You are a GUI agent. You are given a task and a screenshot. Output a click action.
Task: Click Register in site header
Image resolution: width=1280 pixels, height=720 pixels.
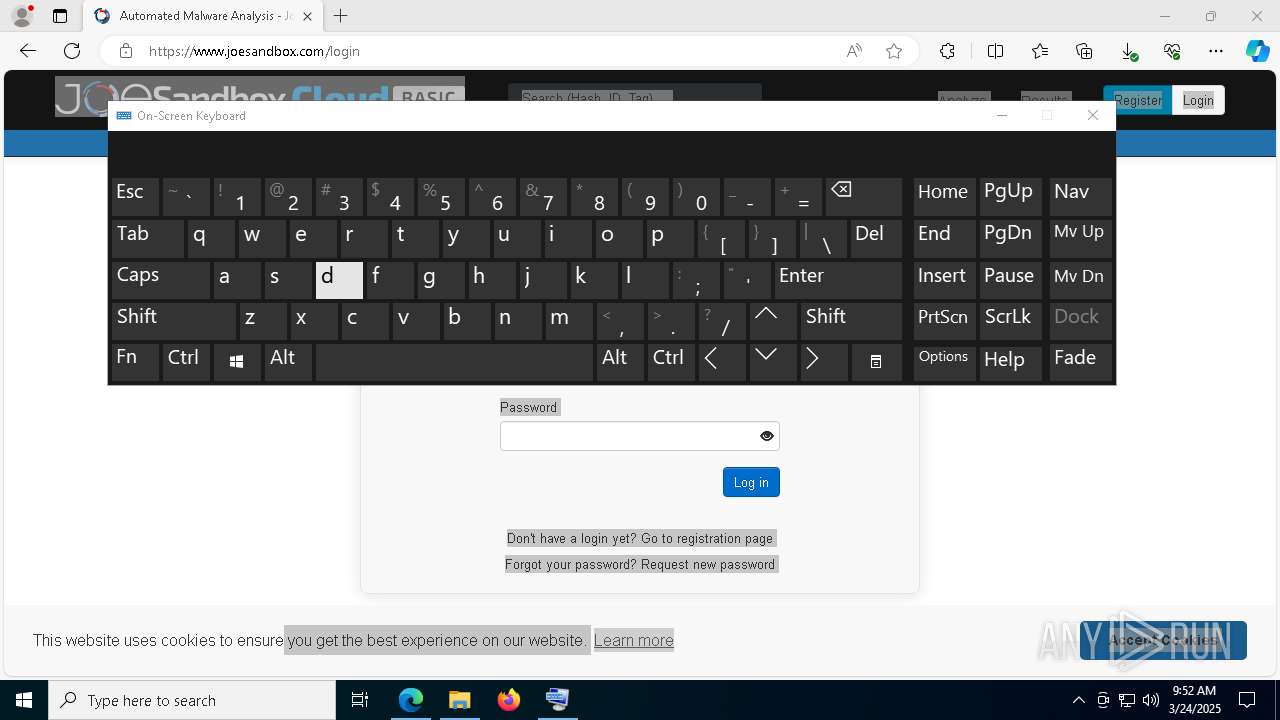click(x=1138, y=100)
